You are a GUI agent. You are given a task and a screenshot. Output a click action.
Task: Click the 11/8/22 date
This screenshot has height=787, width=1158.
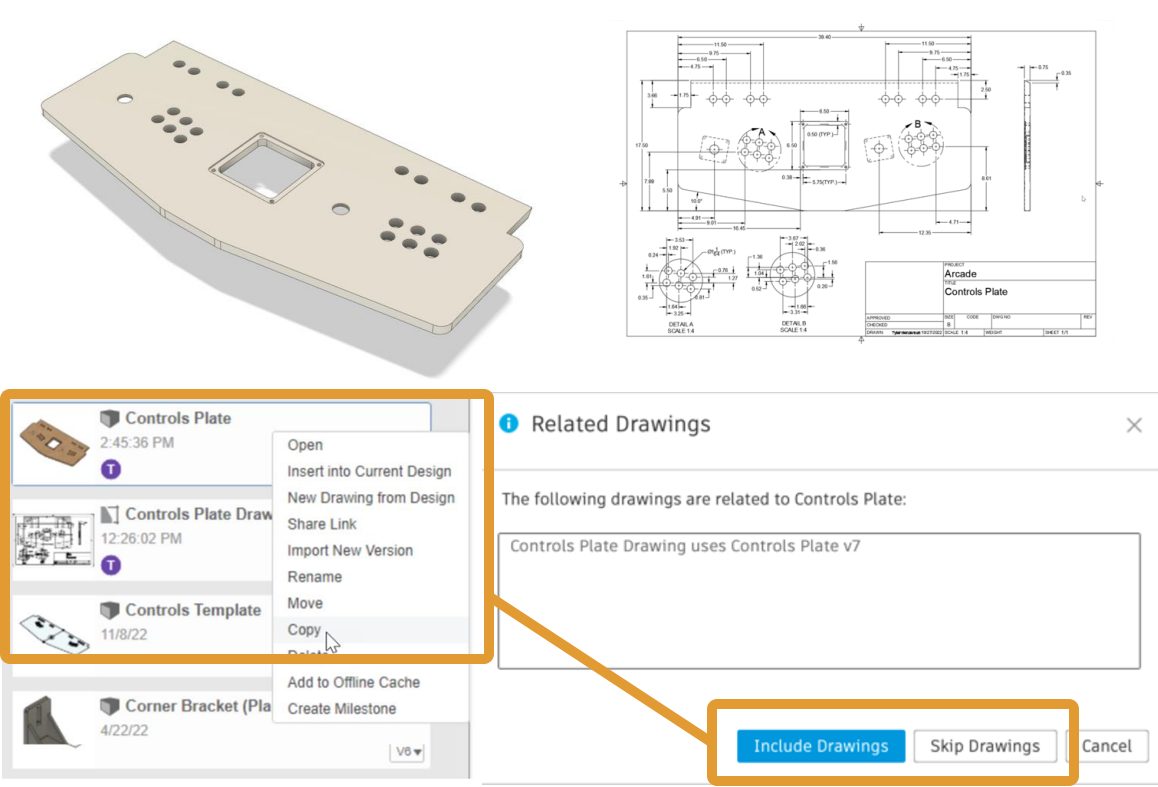(x=124, y=634)
